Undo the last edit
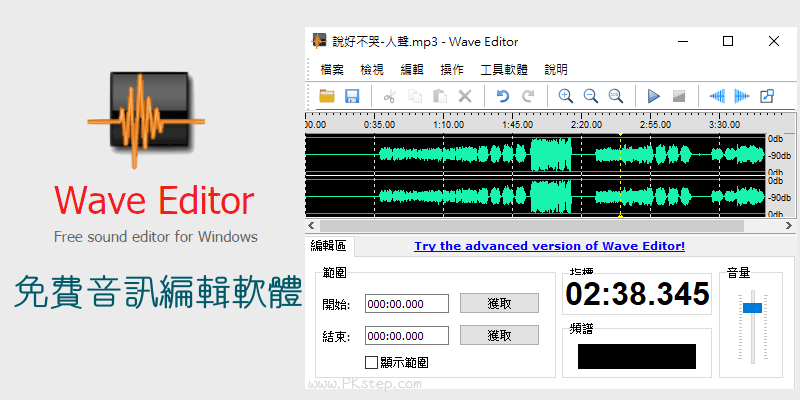 click(x=503, y=96)
